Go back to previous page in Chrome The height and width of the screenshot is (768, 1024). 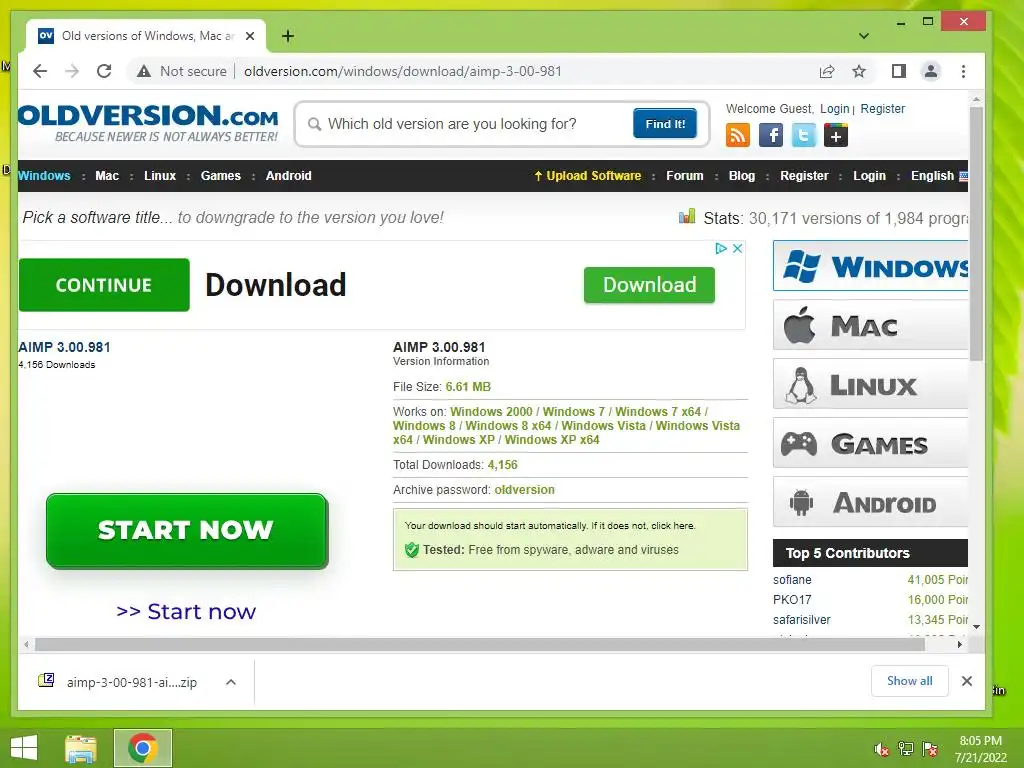pyautogui.click(x=40, y=71)
